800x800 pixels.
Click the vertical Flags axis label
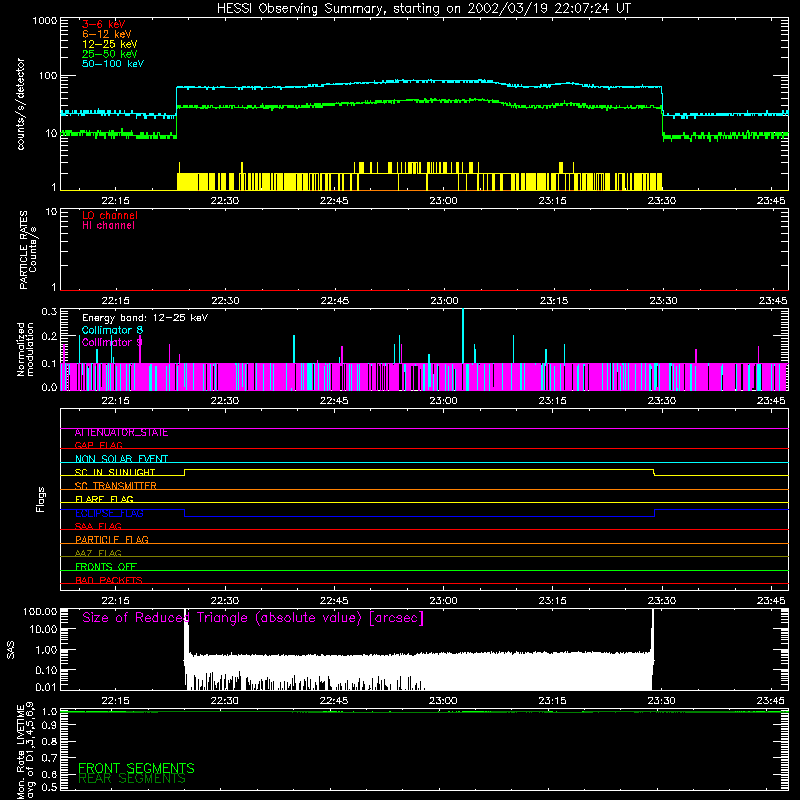40,499
